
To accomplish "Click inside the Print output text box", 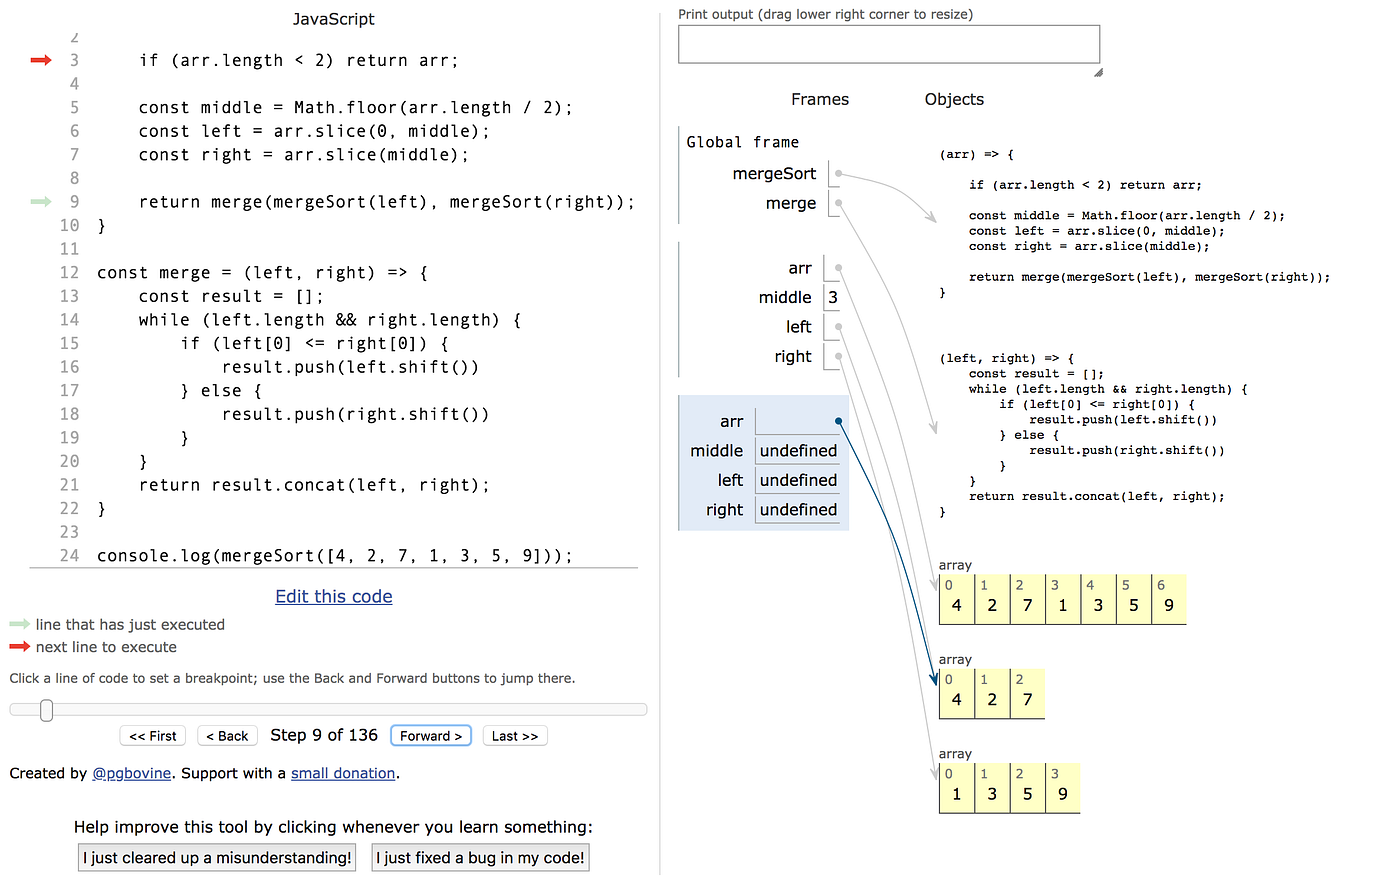I will point(889,44).
